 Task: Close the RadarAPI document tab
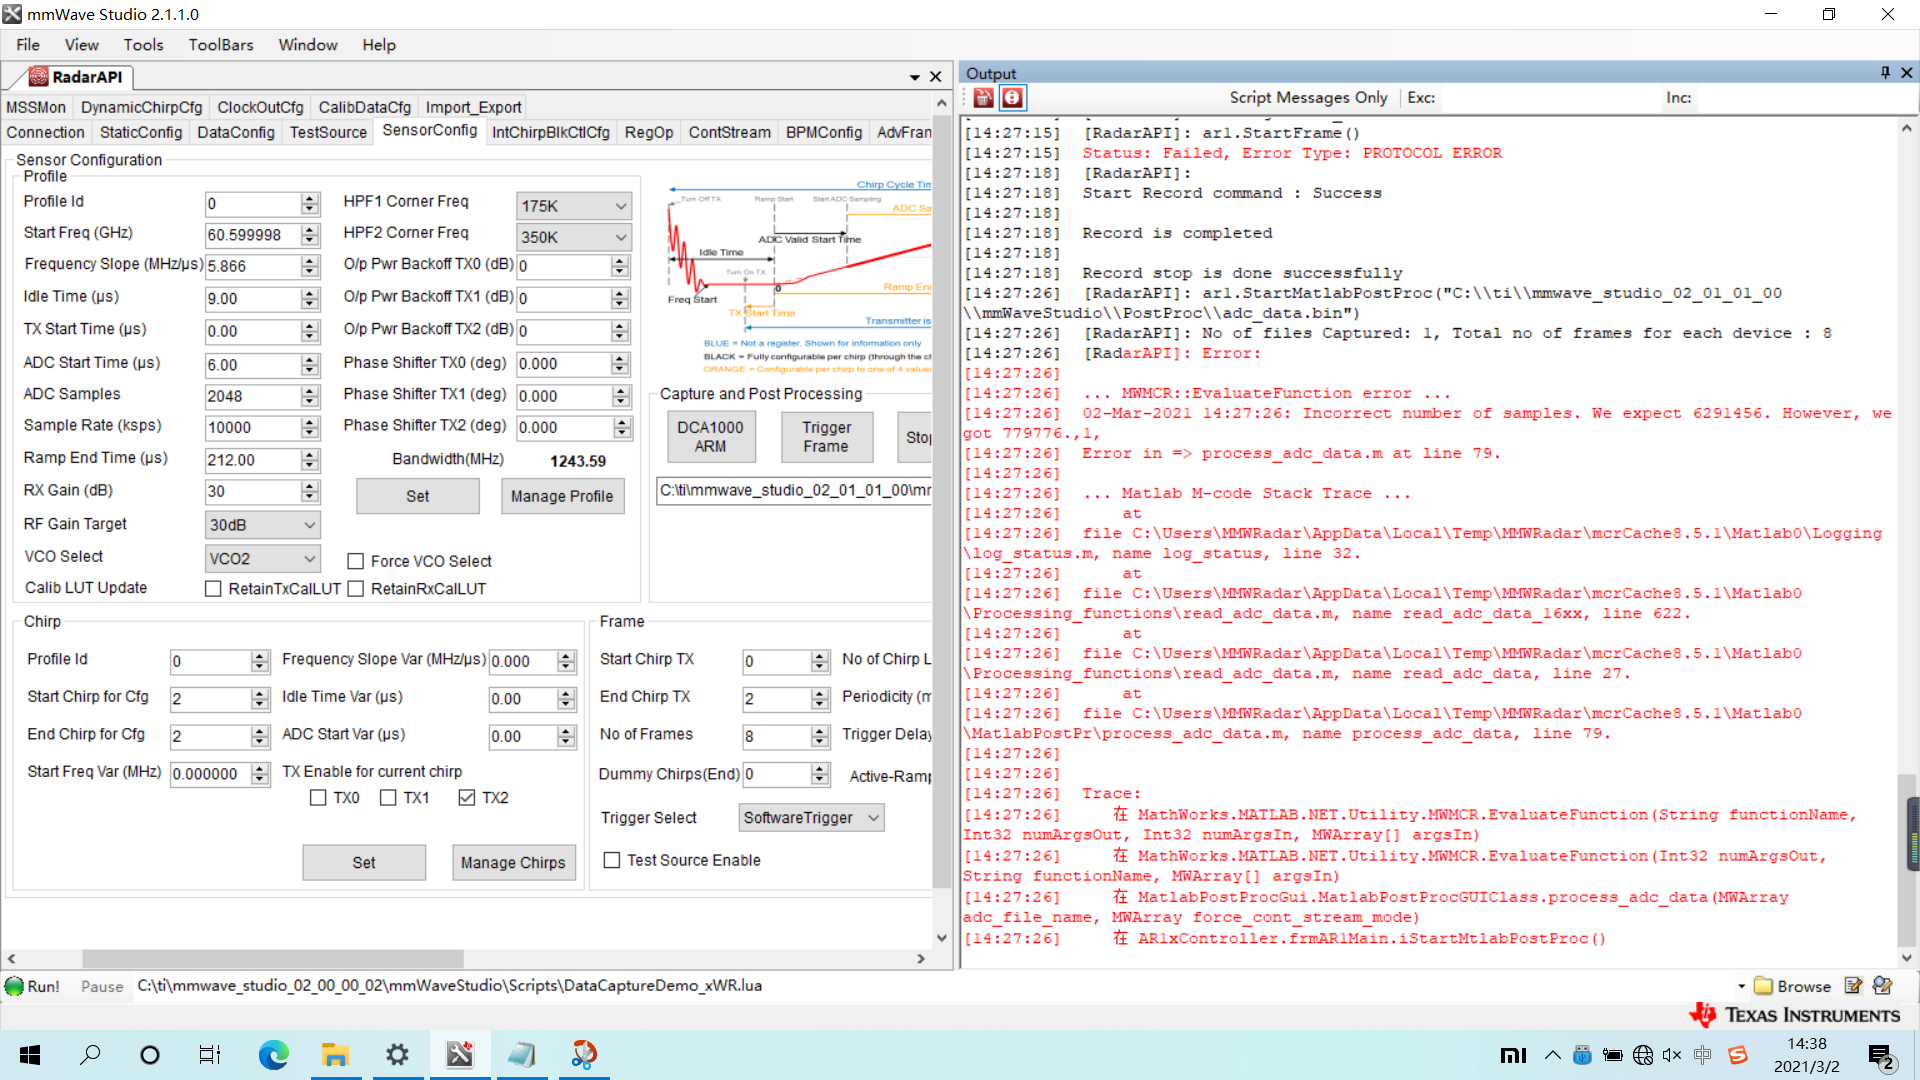935,77
